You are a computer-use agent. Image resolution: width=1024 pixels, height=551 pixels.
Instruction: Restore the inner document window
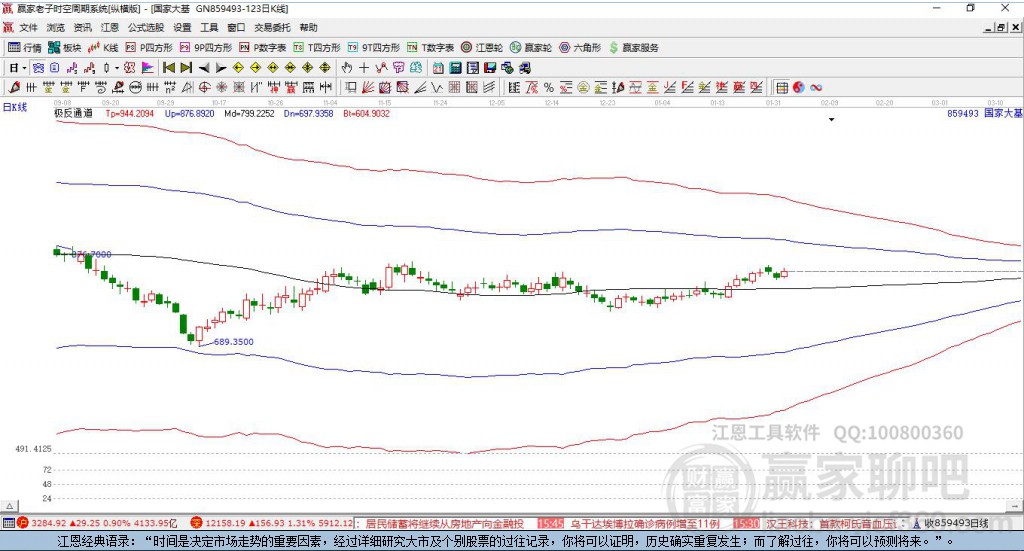1001,27
